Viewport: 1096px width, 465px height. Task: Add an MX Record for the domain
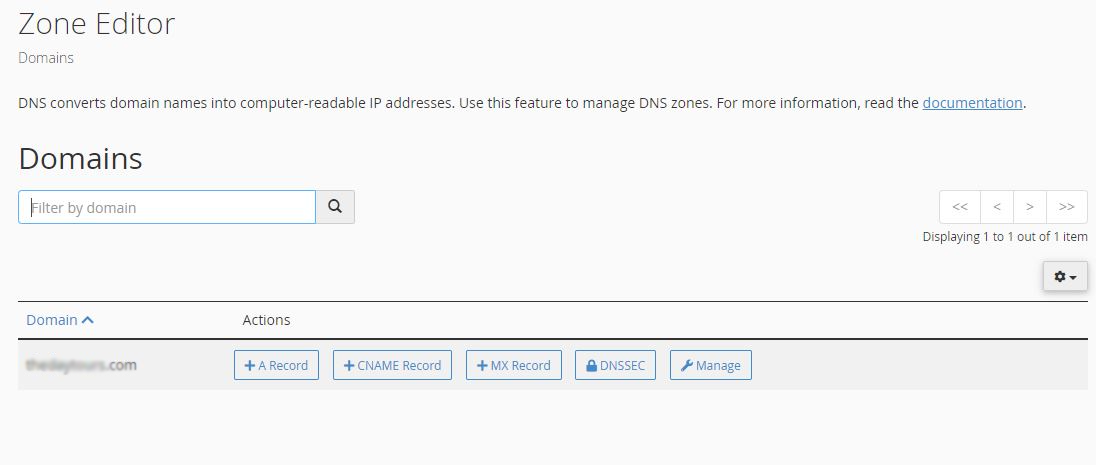(514, 365)
